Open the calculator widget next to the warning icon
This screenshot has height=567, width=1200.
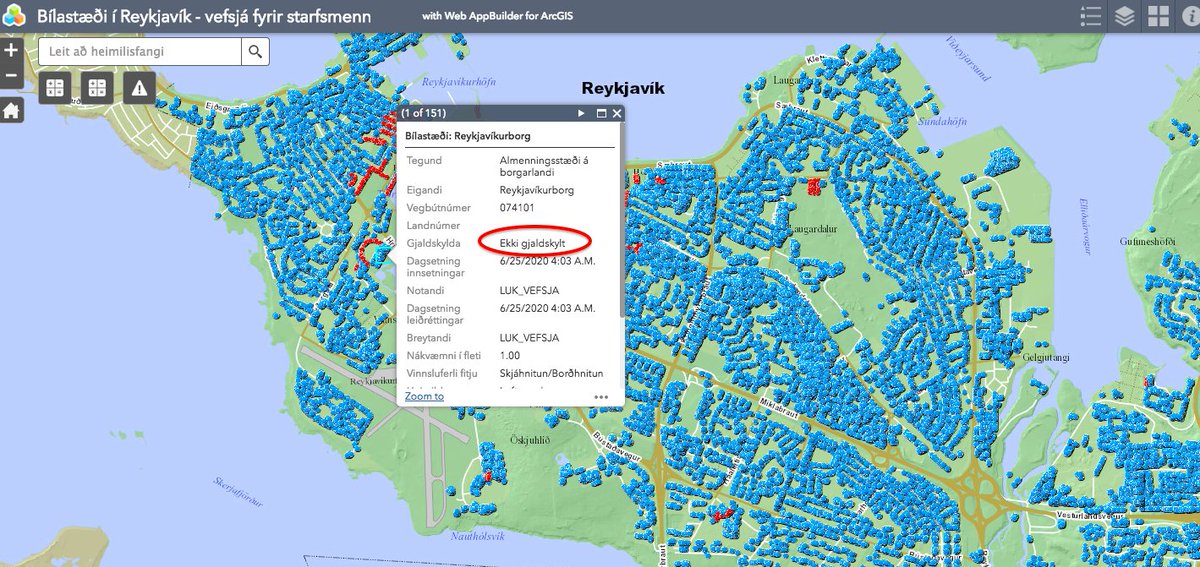coord(97,88)
